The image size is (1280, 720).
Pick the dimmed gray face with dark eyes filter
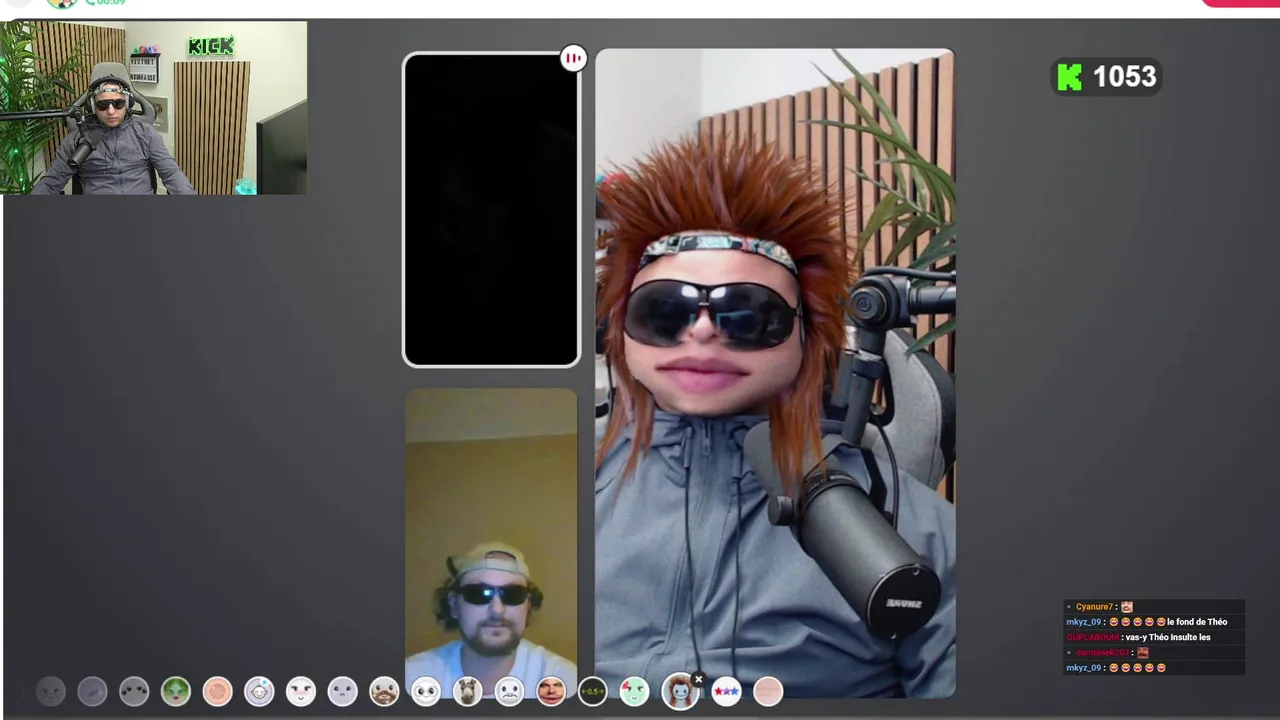point(134,691)
